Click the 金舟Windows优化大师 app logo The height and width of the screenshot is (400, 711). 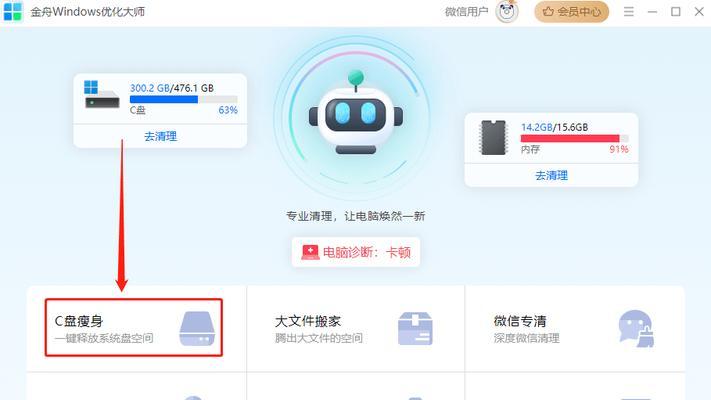(x=12, y=11)
